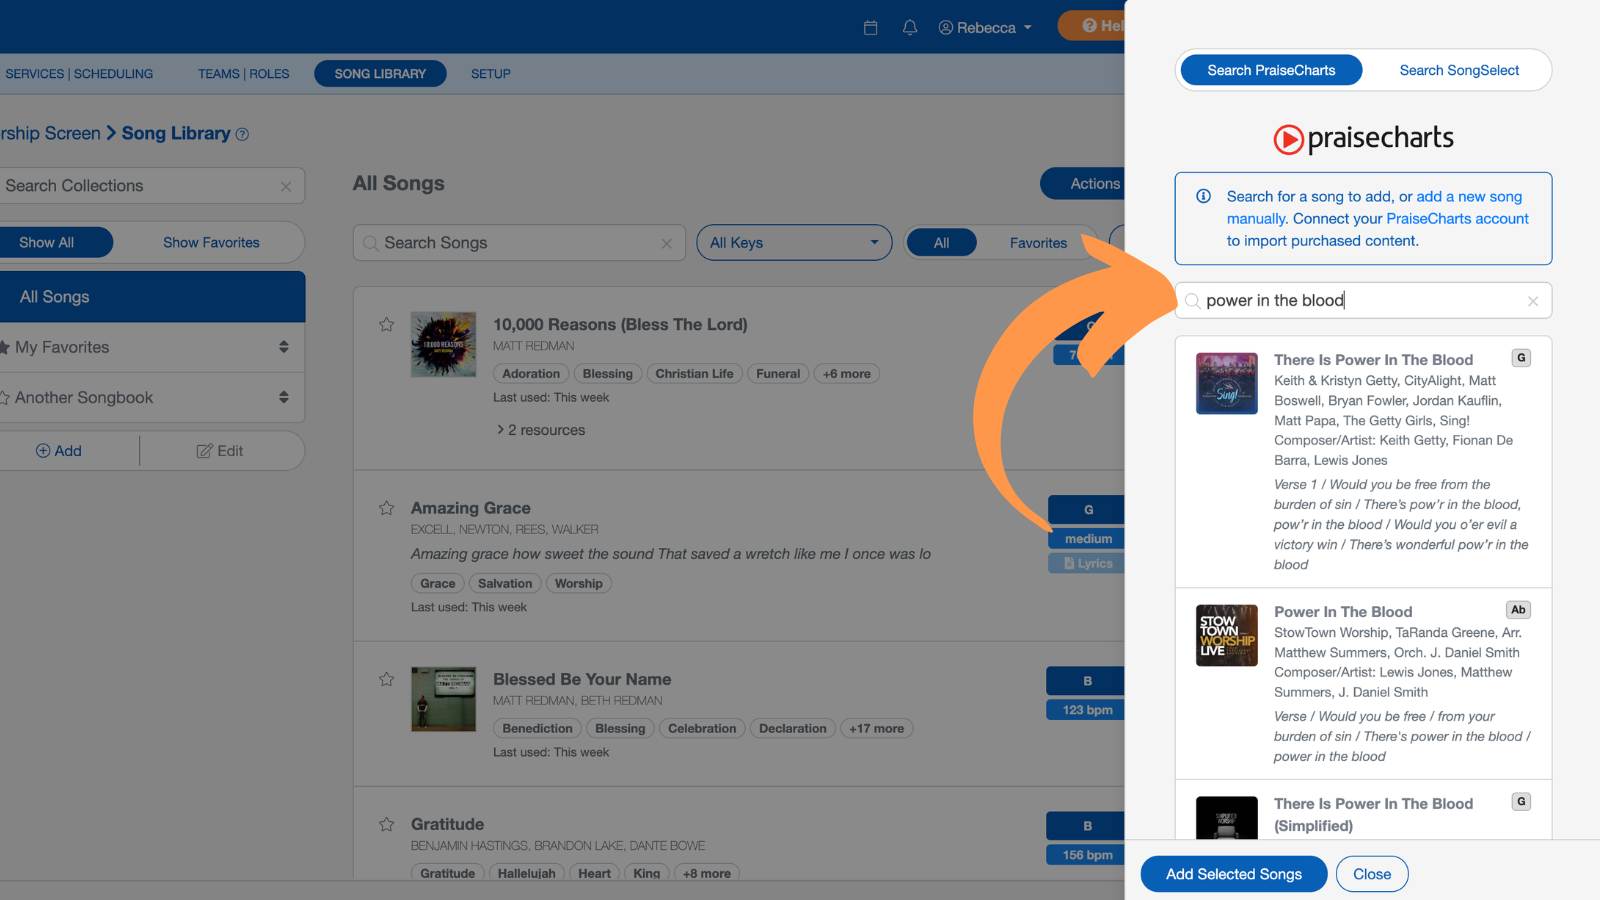Click the medium tempo badge for Amazing Grace
1600x900 pixels.
click(x=1088, y=539)
